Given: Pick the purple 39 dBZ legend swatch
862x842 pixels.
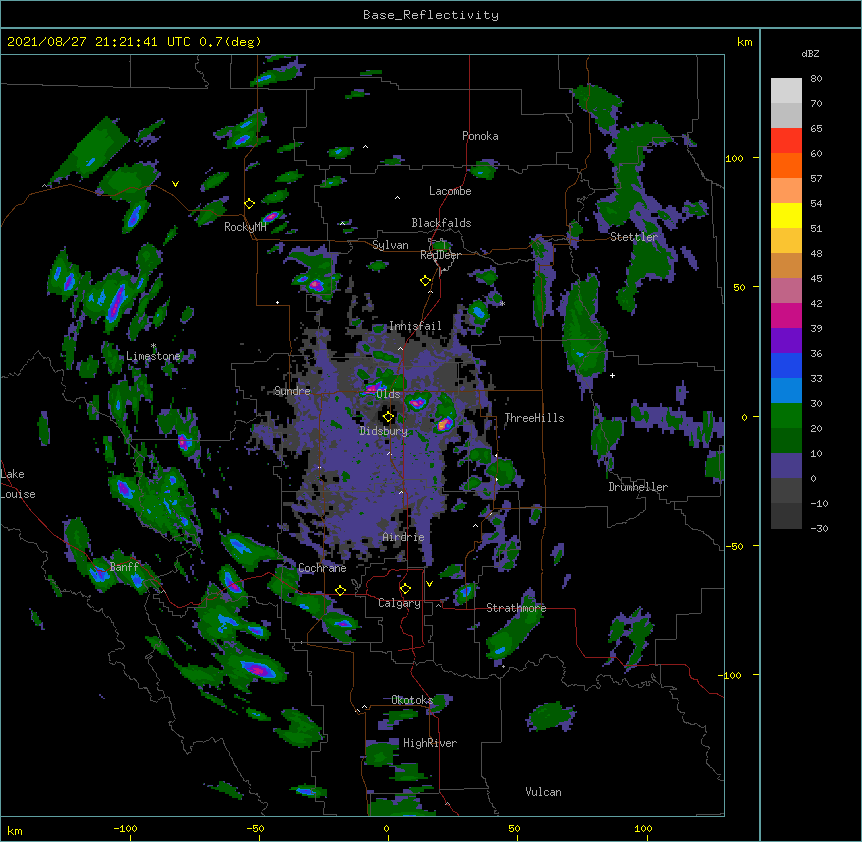Looking at the screenshot, I should click(786, 340).
